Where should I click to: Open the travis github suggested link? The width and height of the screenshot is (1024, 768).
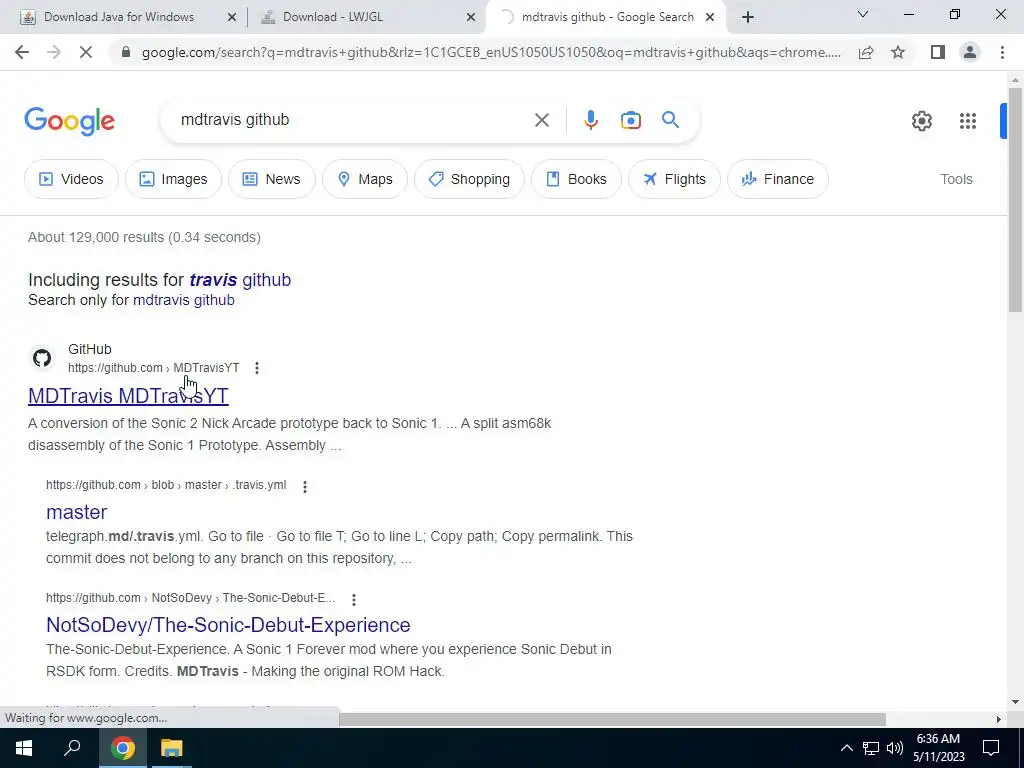click(x=240, y=280)
